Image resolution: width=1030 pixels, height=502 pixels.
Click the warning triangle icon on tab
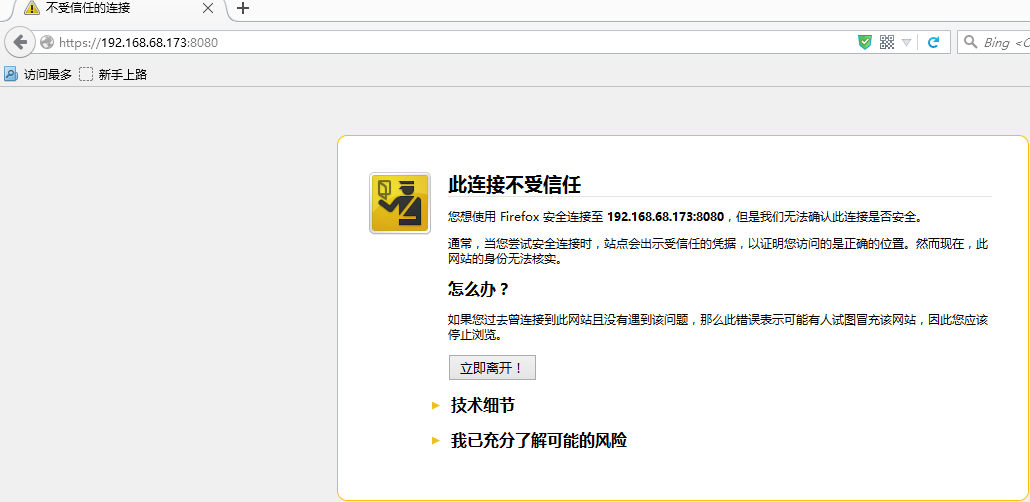coord(32,9)
